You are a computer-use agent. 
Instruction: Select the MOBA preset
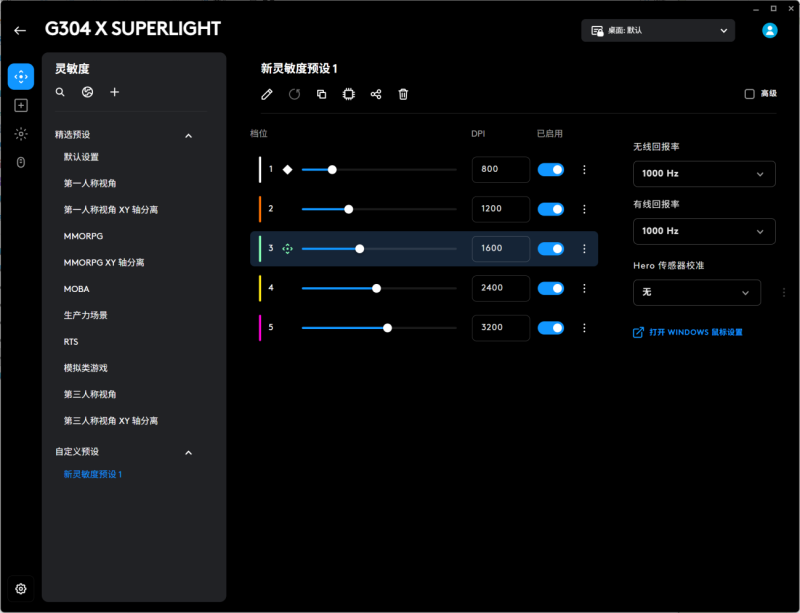pyautogui.click(x=77, y=289)
